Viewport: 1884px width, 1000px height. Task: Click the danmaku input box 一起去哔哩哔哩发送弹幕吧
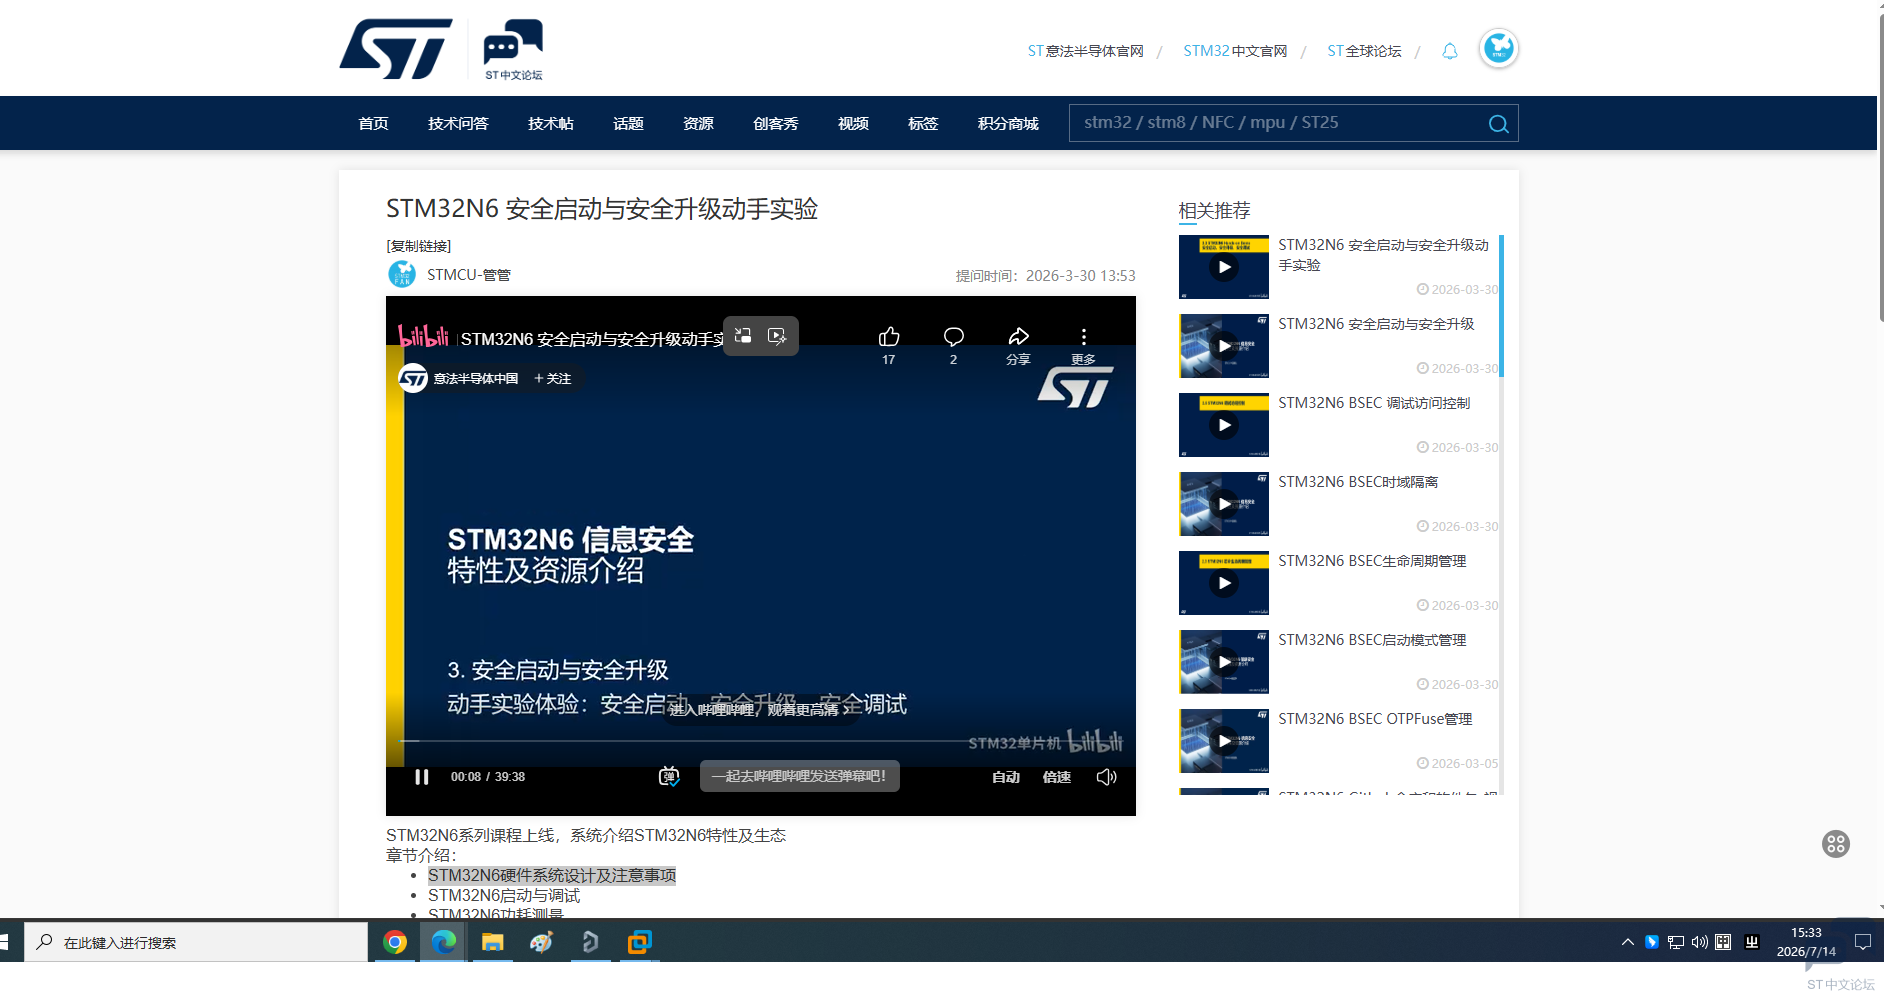pos(799,776)
